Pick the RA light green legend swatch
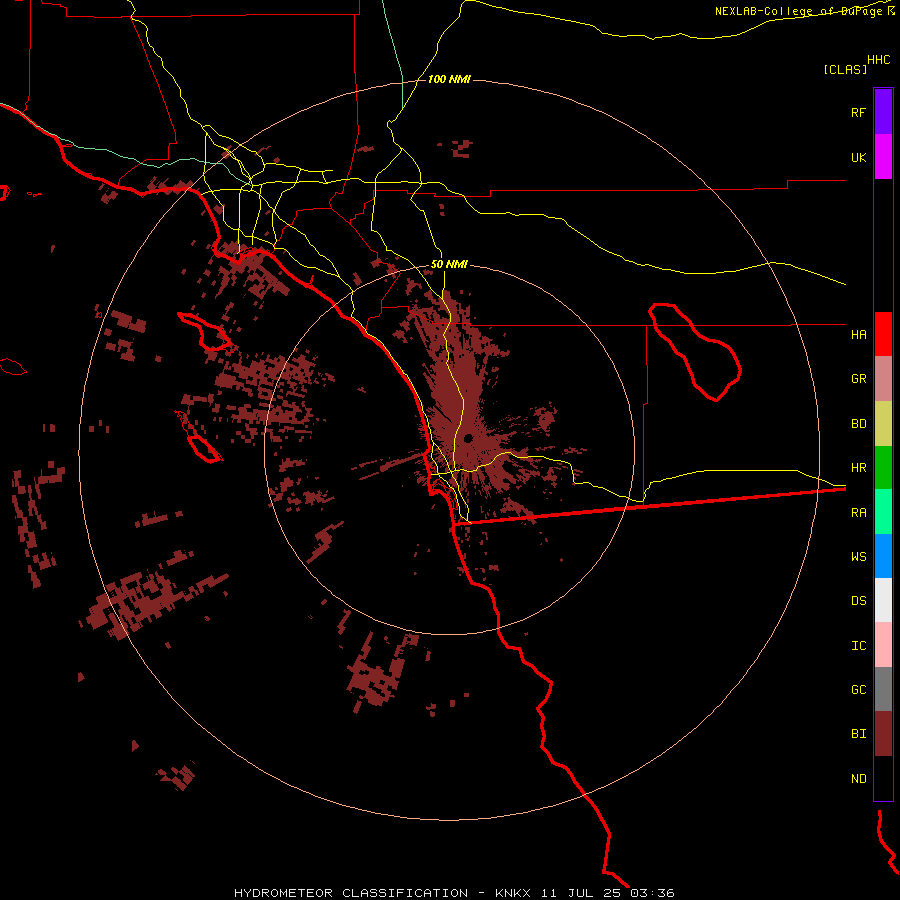 (883, 512)
